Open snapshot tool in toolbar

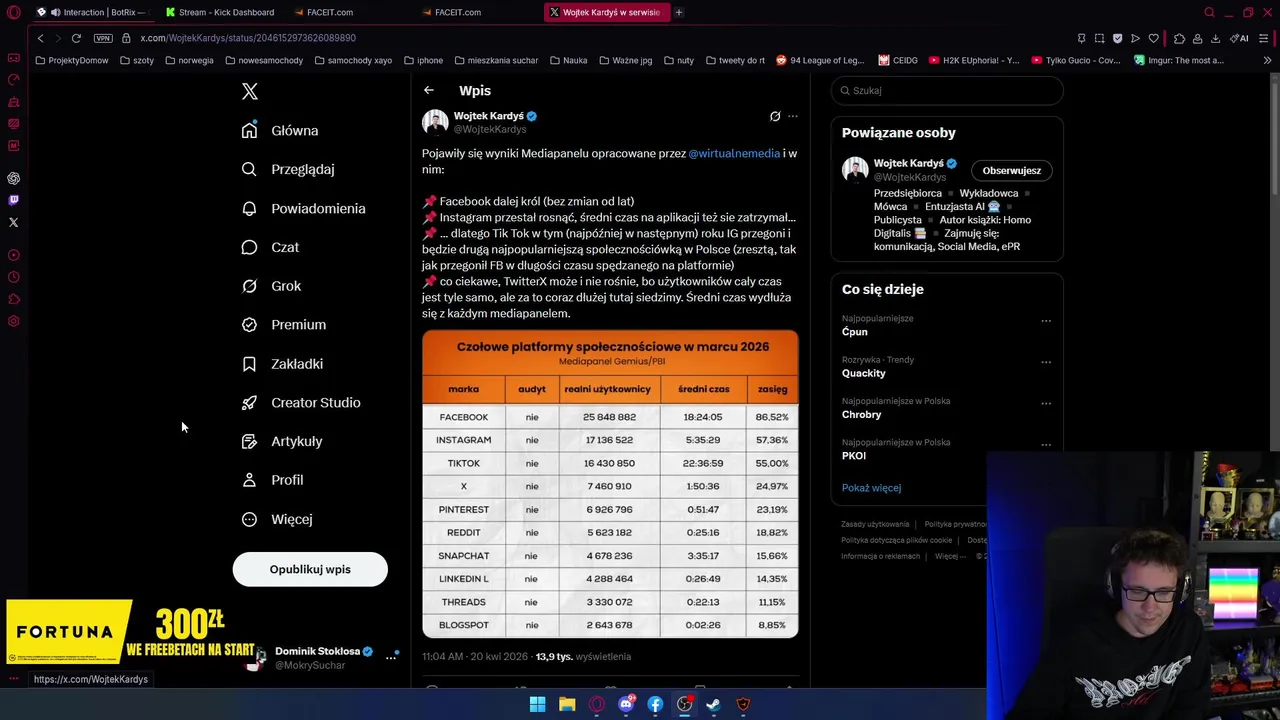click(x=1099, y=38)
